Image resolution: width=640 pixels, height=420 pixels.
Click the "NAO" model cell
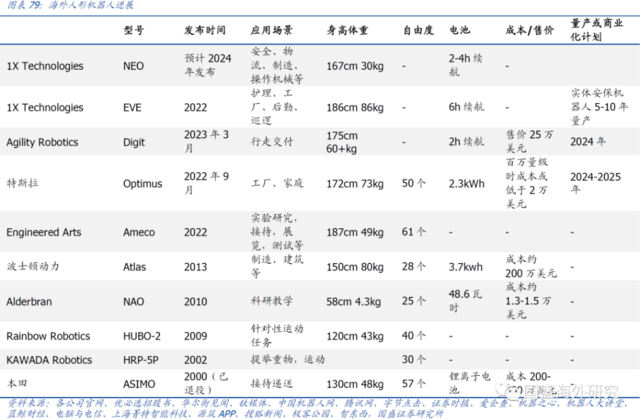[x=133, y=302]
